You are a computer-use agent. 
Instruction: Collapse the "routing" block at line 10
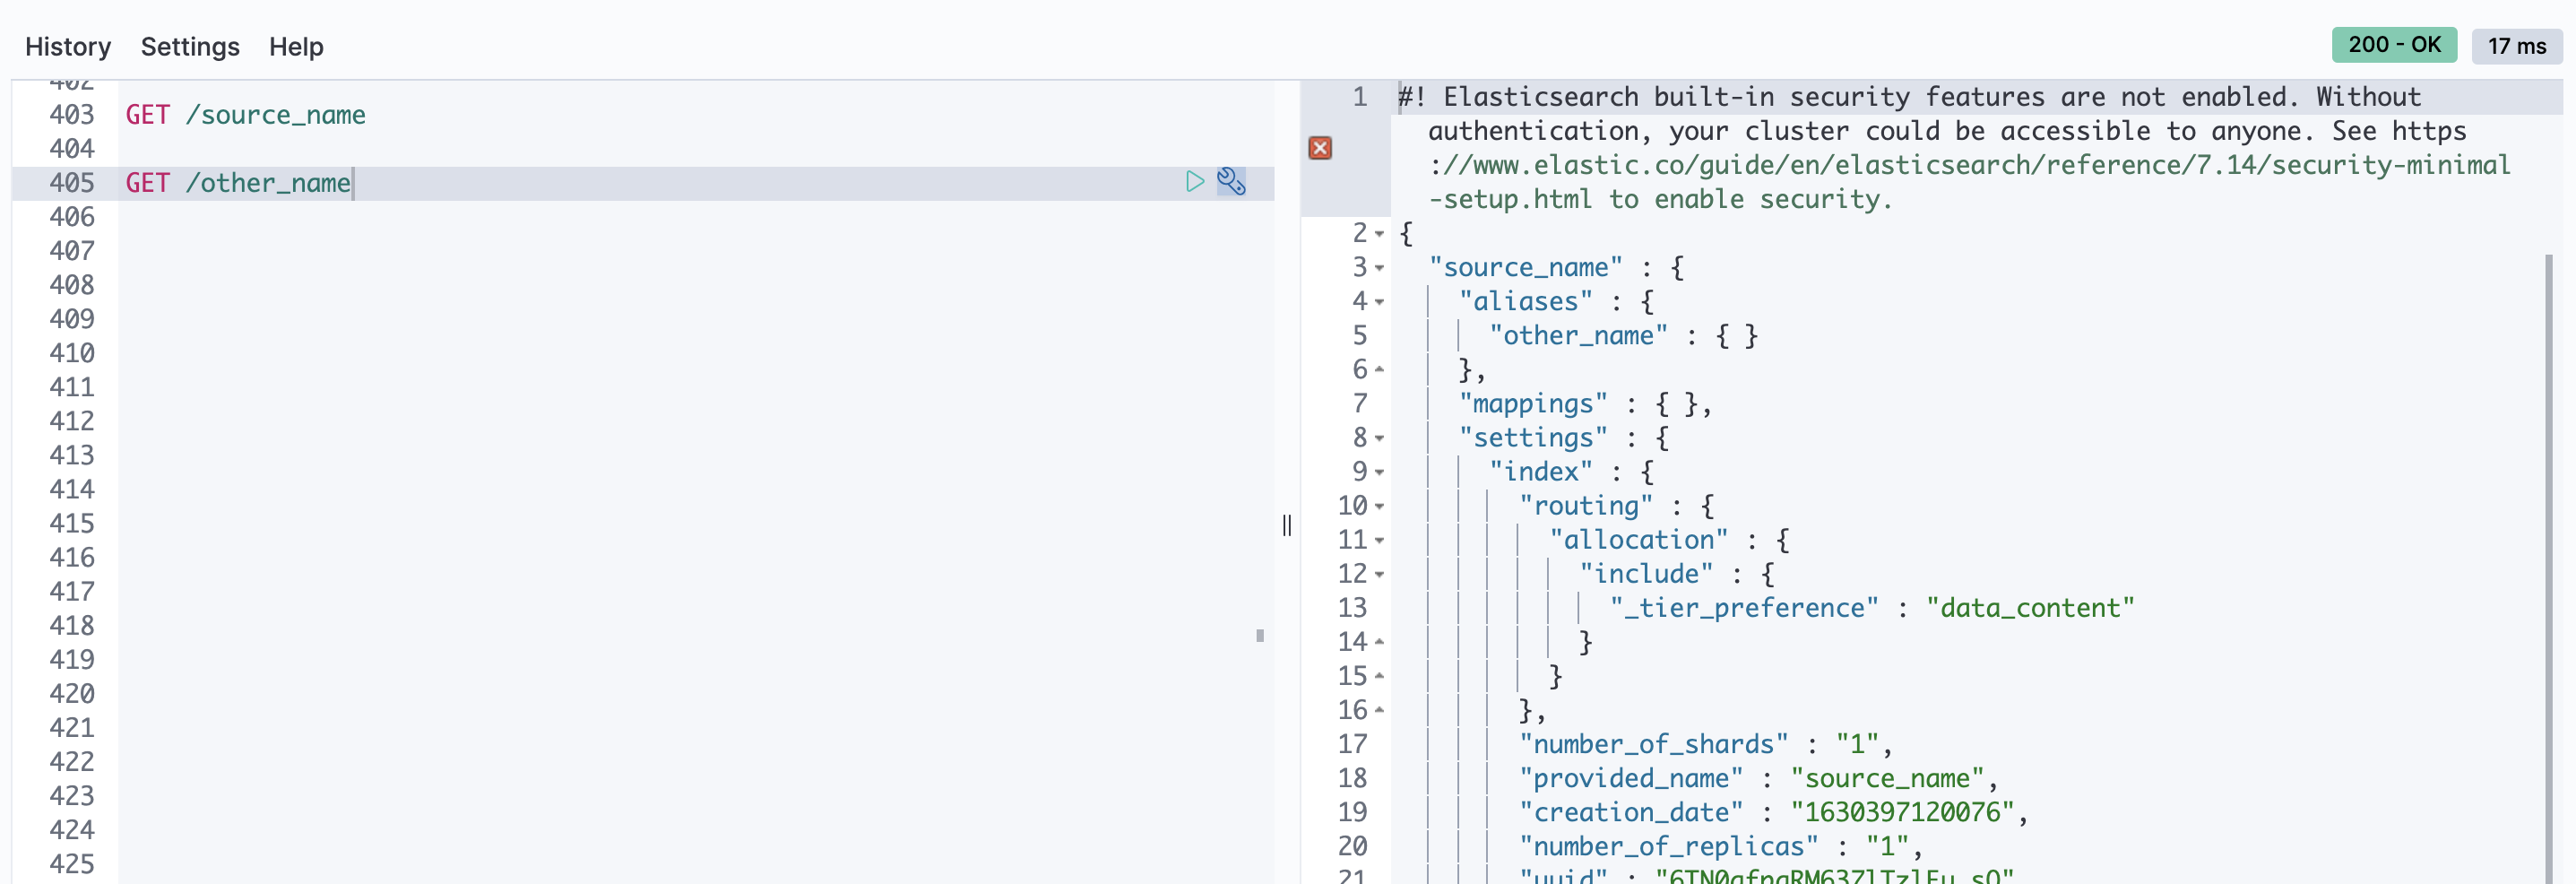click(1380, 506)
